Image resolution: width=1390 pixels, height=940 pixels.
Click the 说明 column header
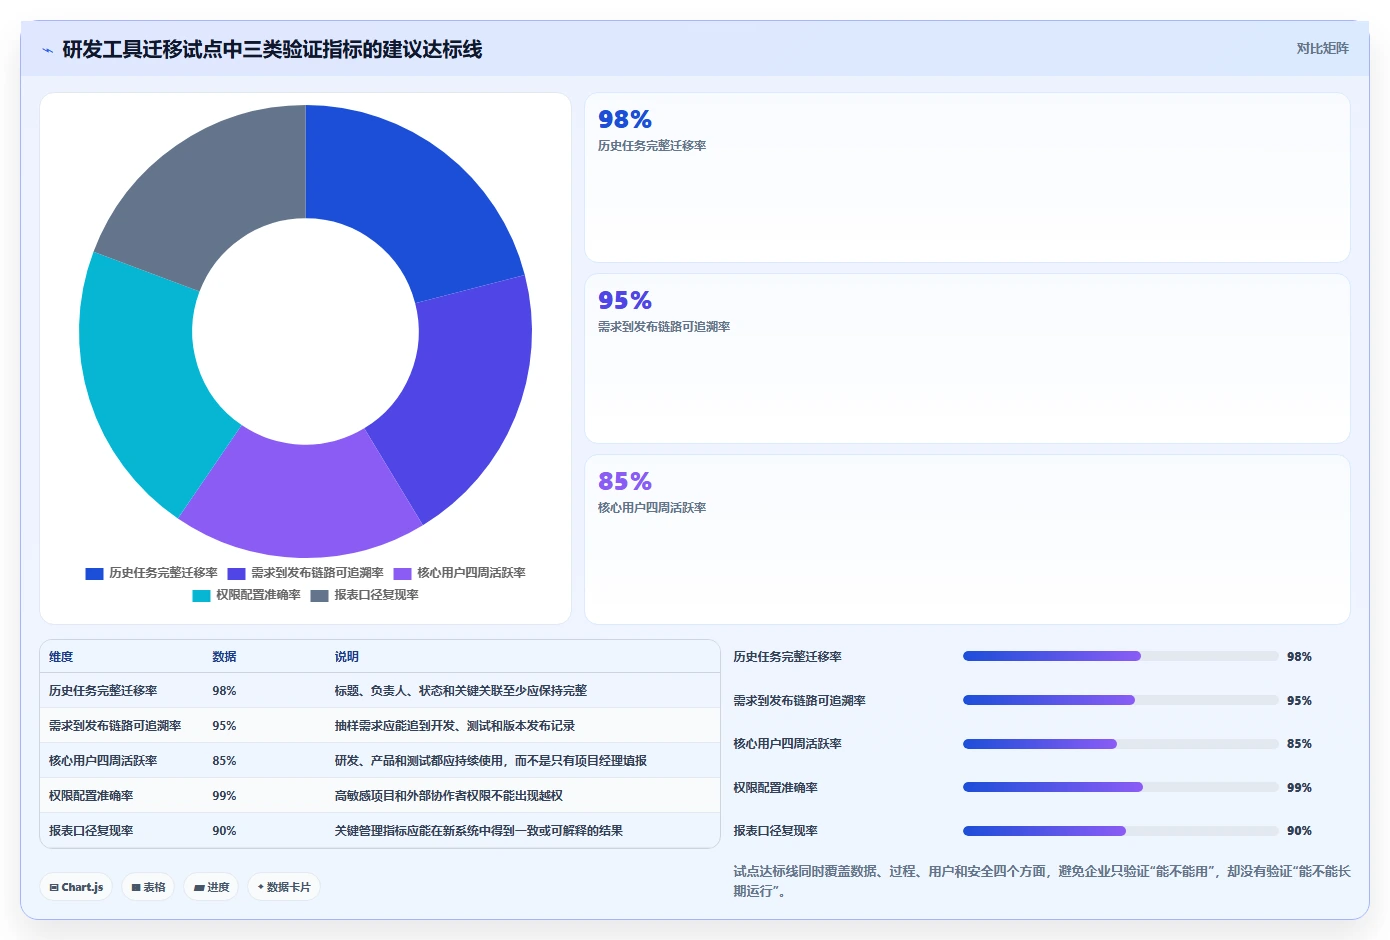pyautogui.click(x=346, y=657)
